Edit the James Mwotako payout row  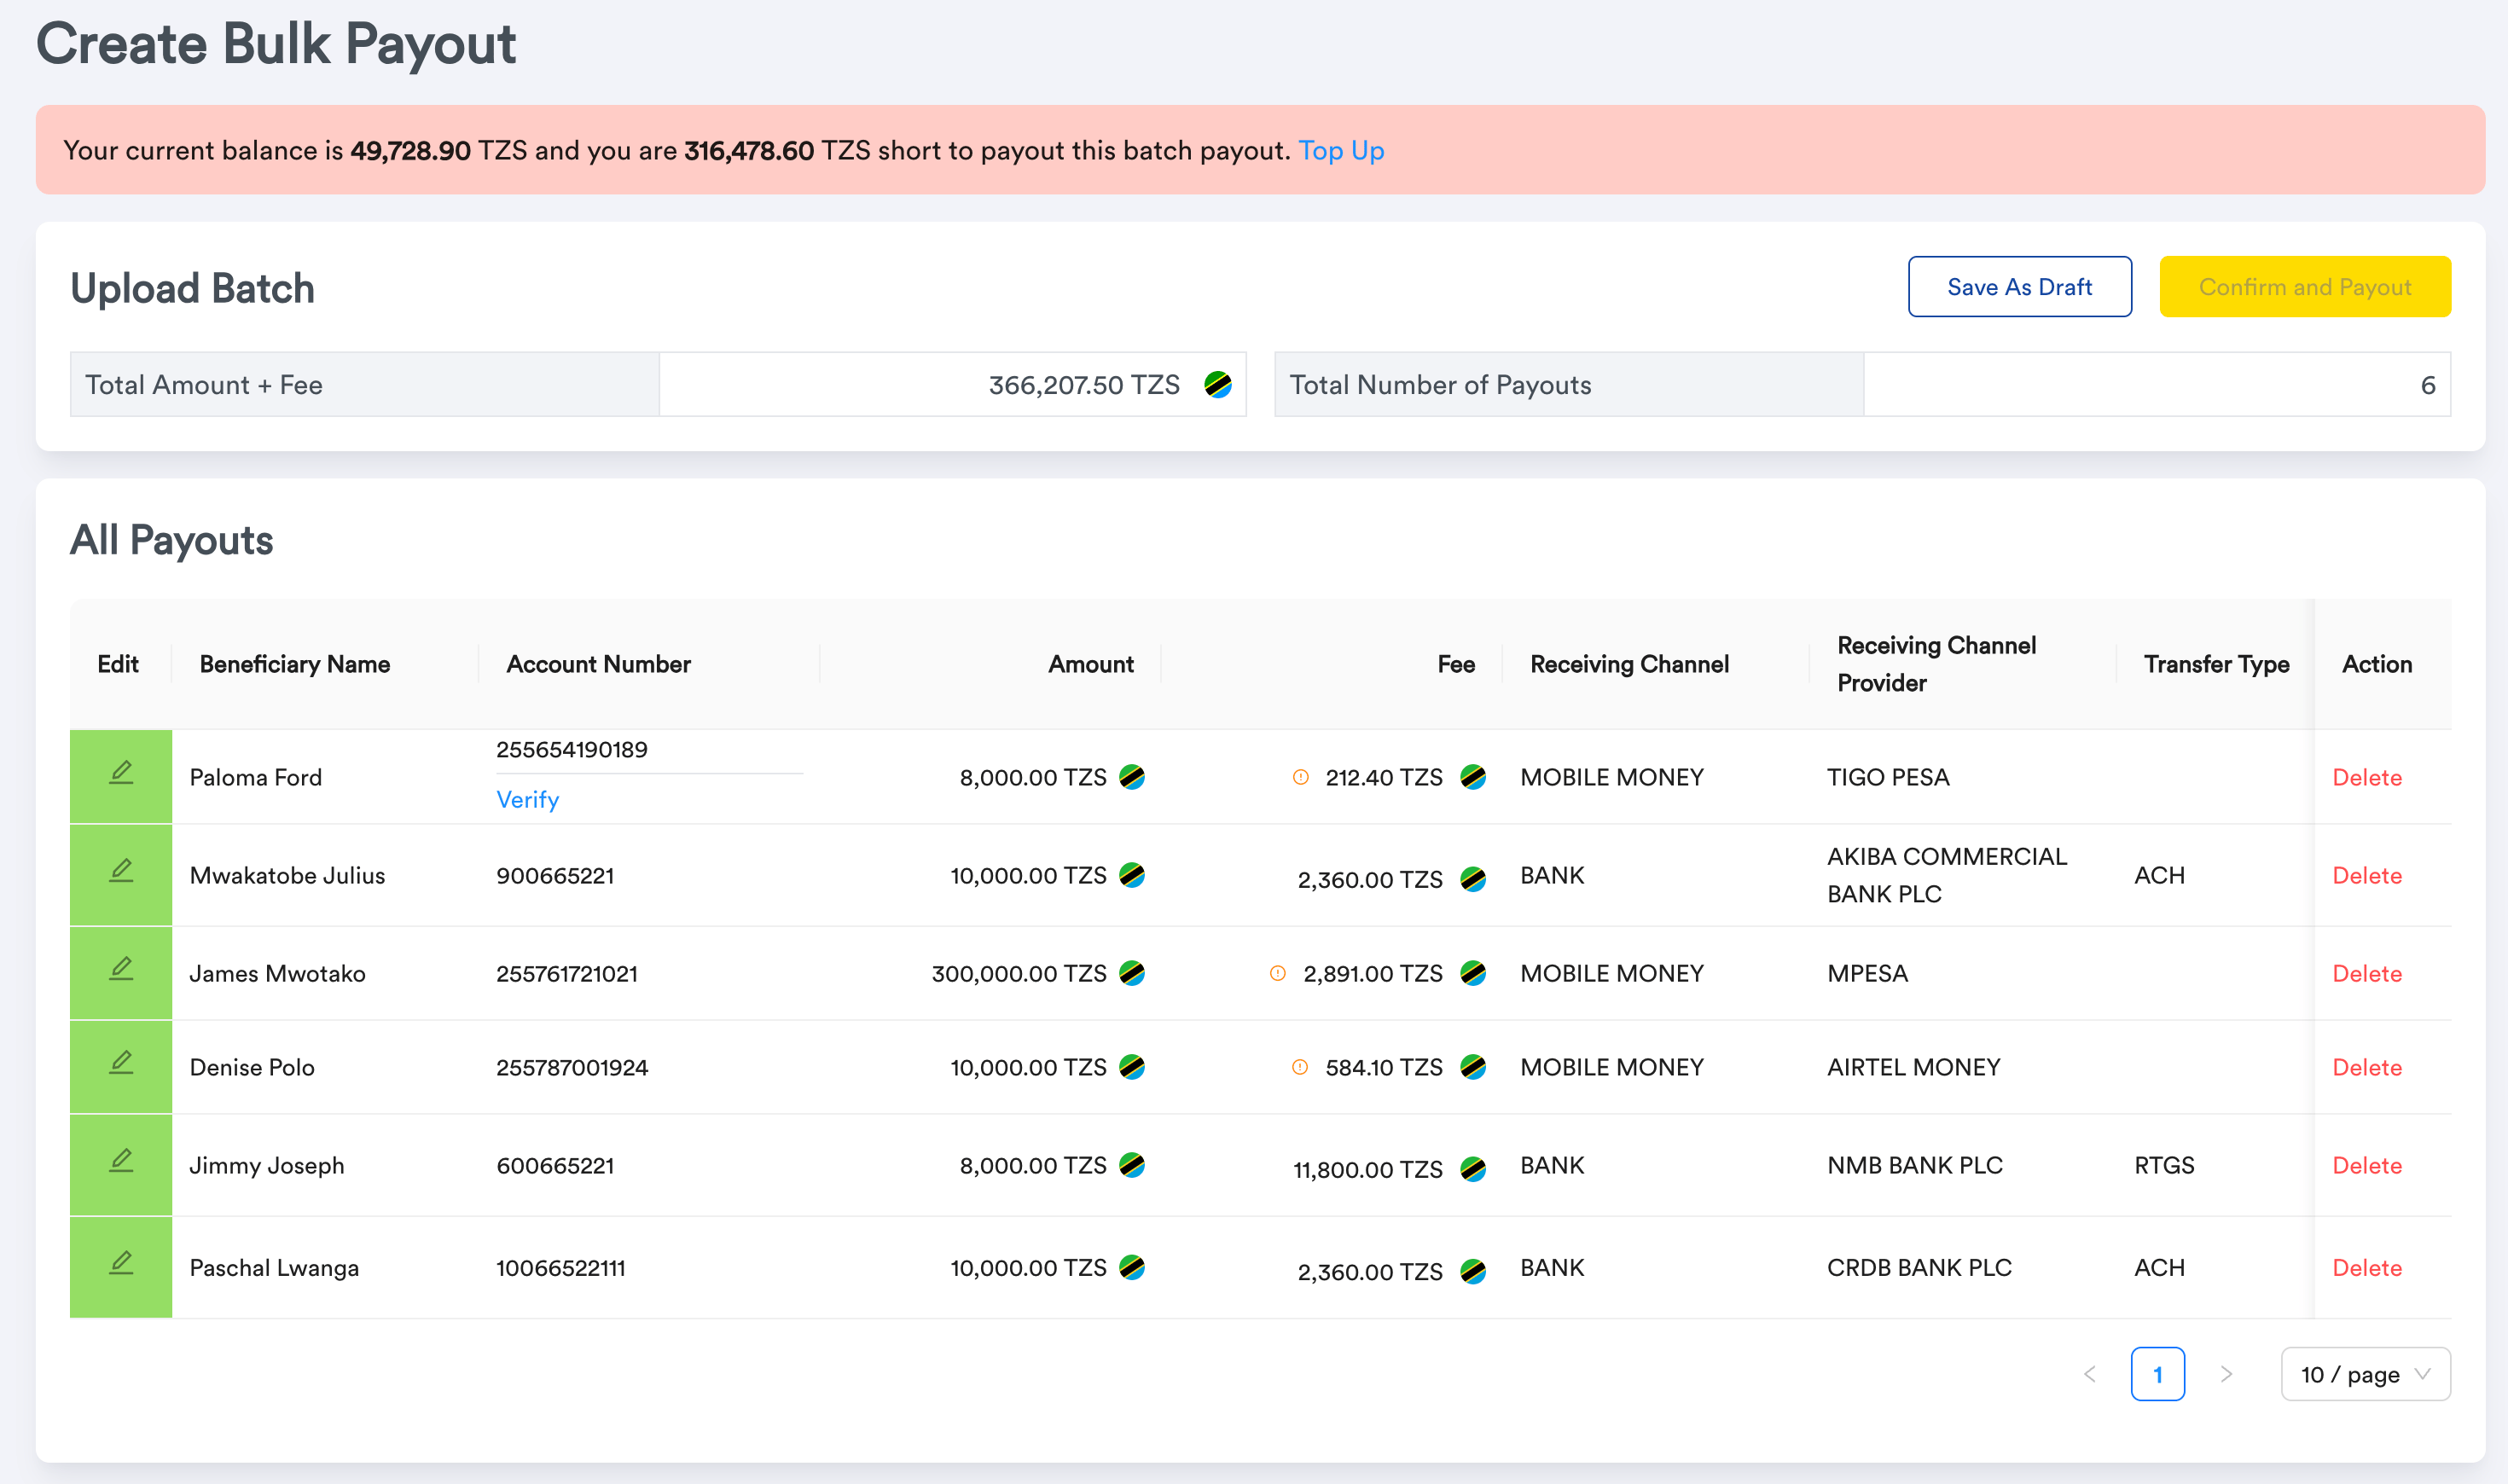[x=121, y=969]
